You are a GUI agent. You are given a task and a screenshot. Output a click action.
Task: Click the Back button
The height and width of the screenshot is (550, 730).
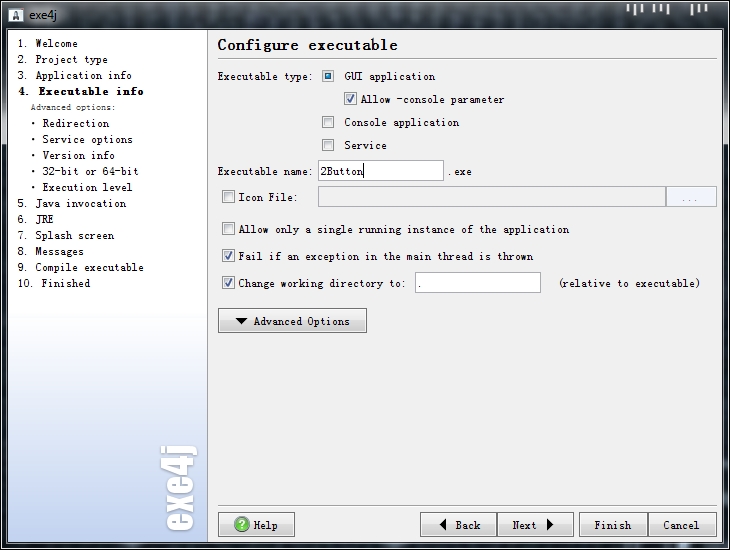click(x=459, y=525)
